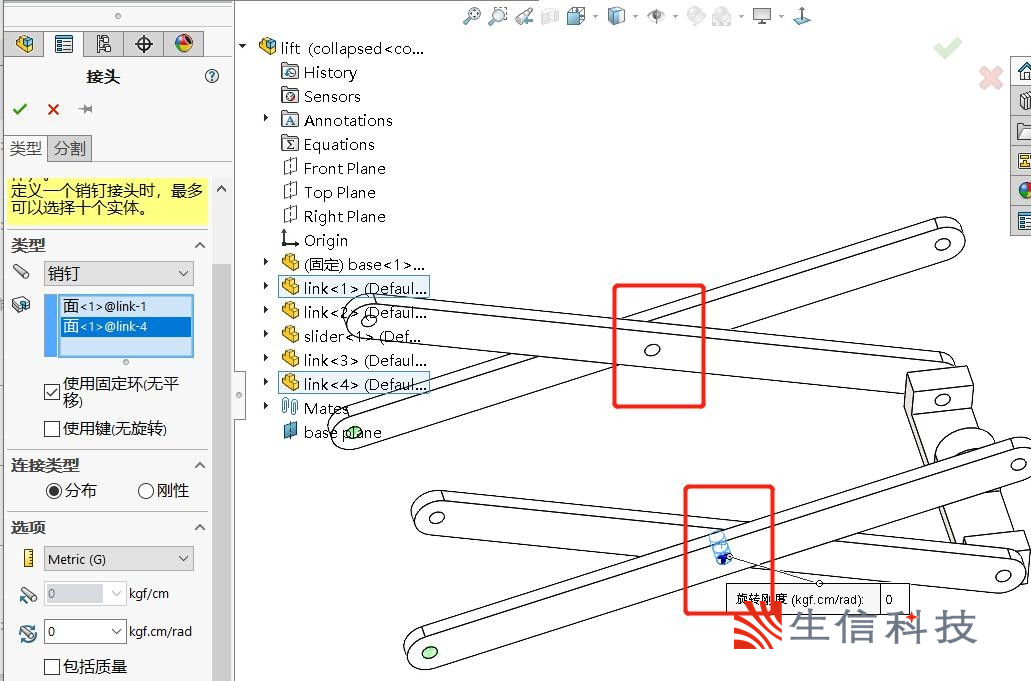Click the face selection icon beside list
This screenshot has height=681, width=1031.
click(x=21, y=304)
